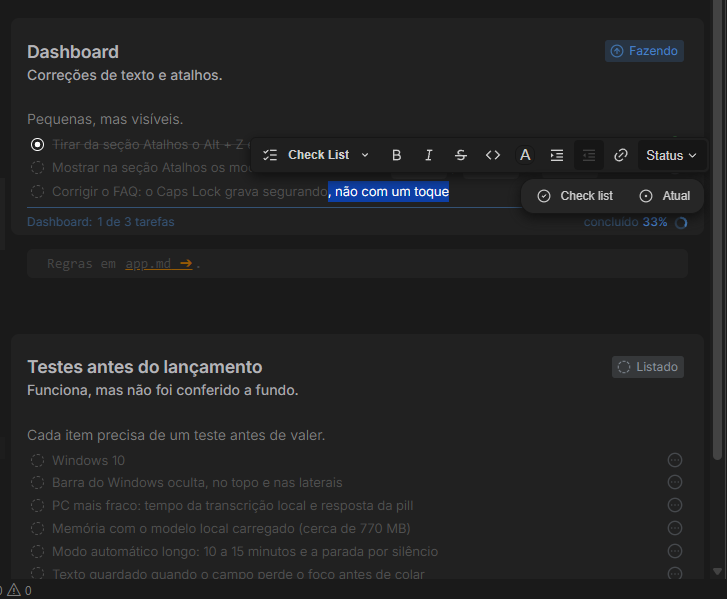Check the Barra do Windows oculta task
Viewport: 727px width, 599px height.
click(38, 483)
